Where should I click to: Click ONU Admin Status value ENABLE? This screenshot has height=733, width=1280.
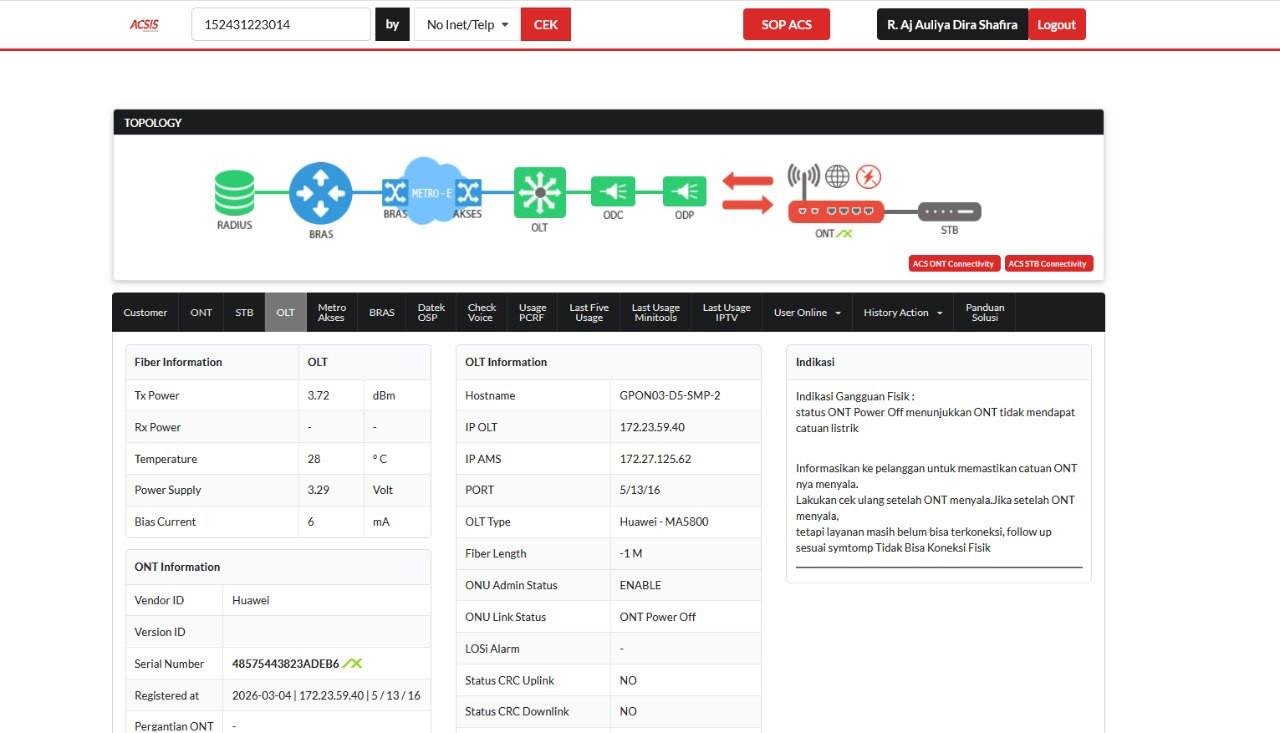coord(640,585)
